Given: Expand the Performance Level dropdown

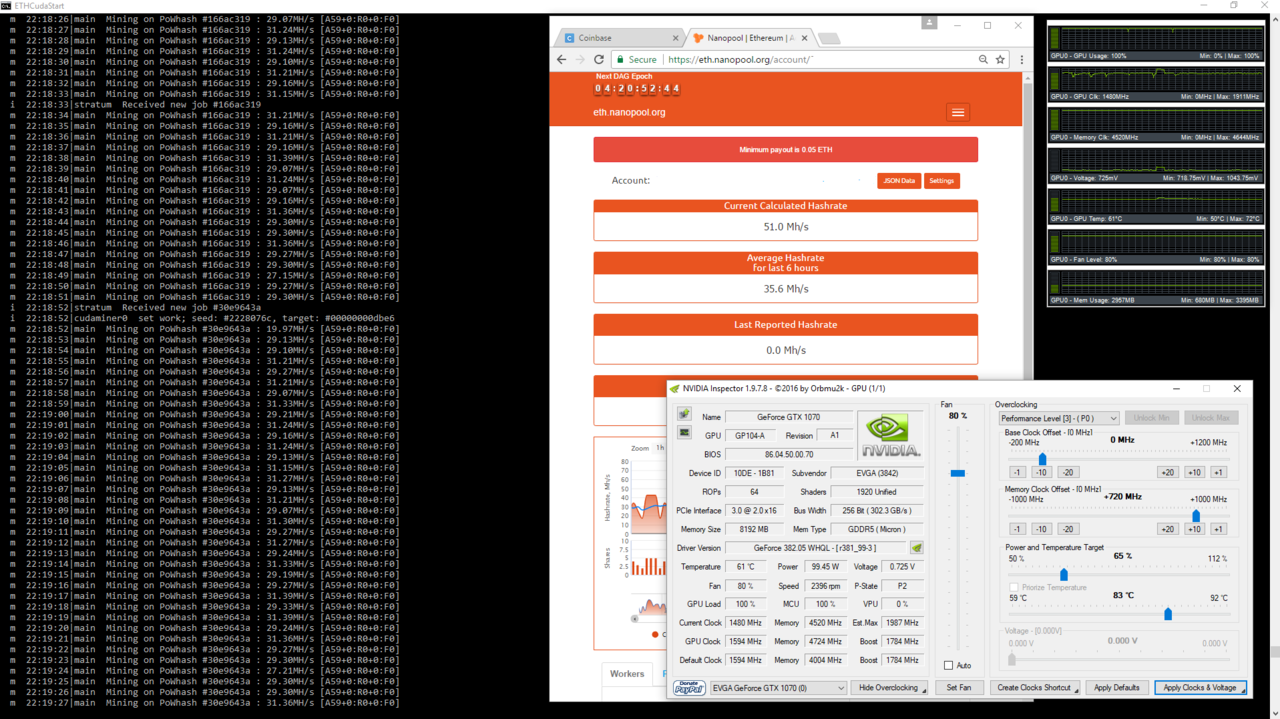Looking at the screenshot, I should [1059, 418].
